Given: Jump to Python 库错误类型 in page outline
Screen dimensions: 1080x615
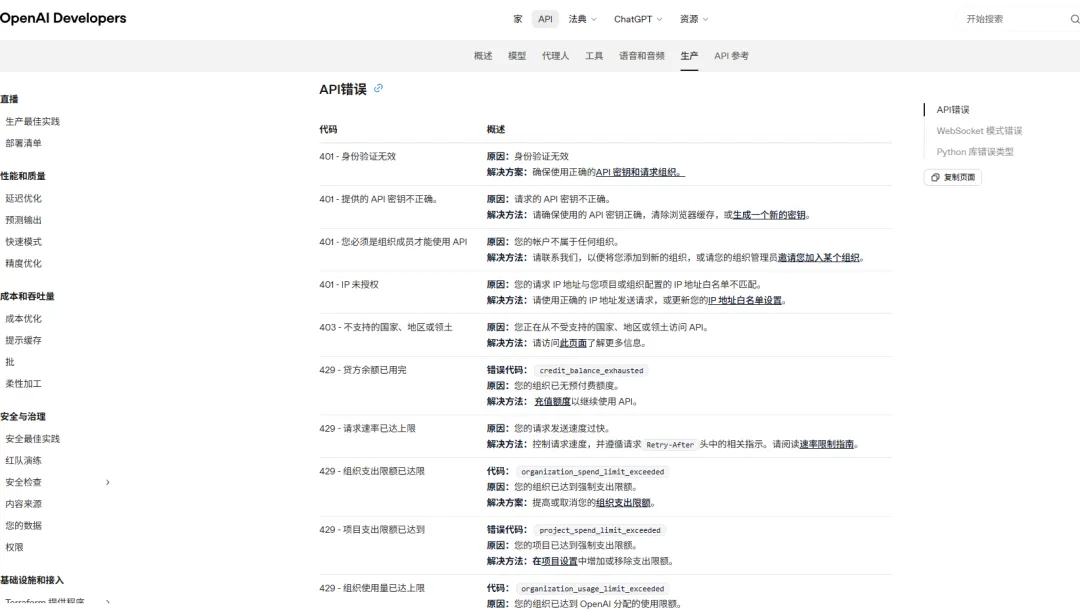Looking at the screenshot, I should pos(975,152).
